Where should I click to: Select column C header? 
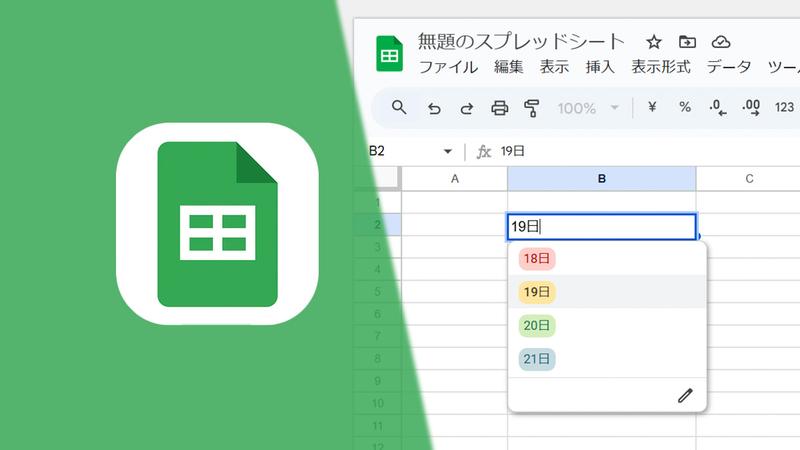(748, 179)
